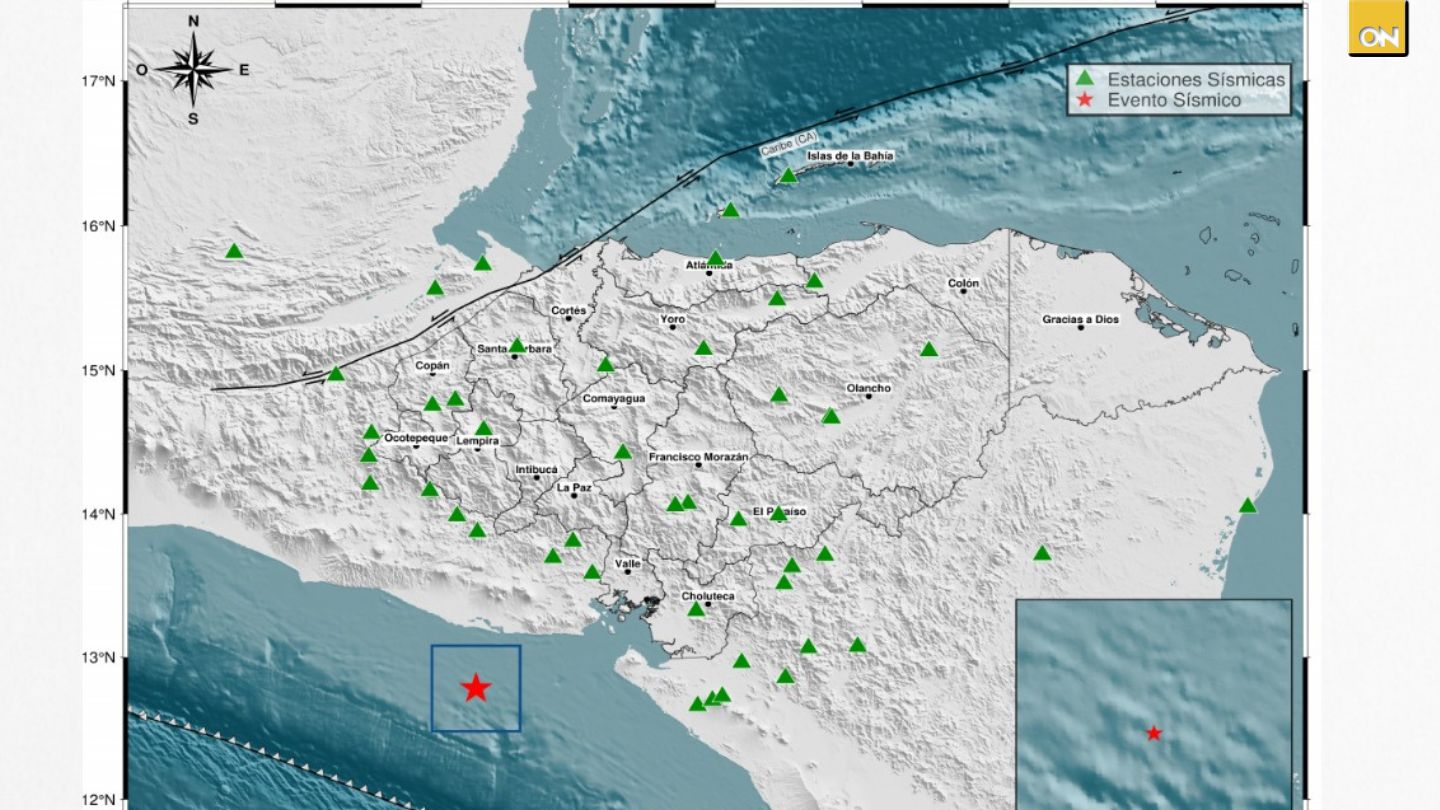Viewport: 1440px width, 810px height.
Task: Click the Caribe (CA) fault label
Action: [790, 145]
